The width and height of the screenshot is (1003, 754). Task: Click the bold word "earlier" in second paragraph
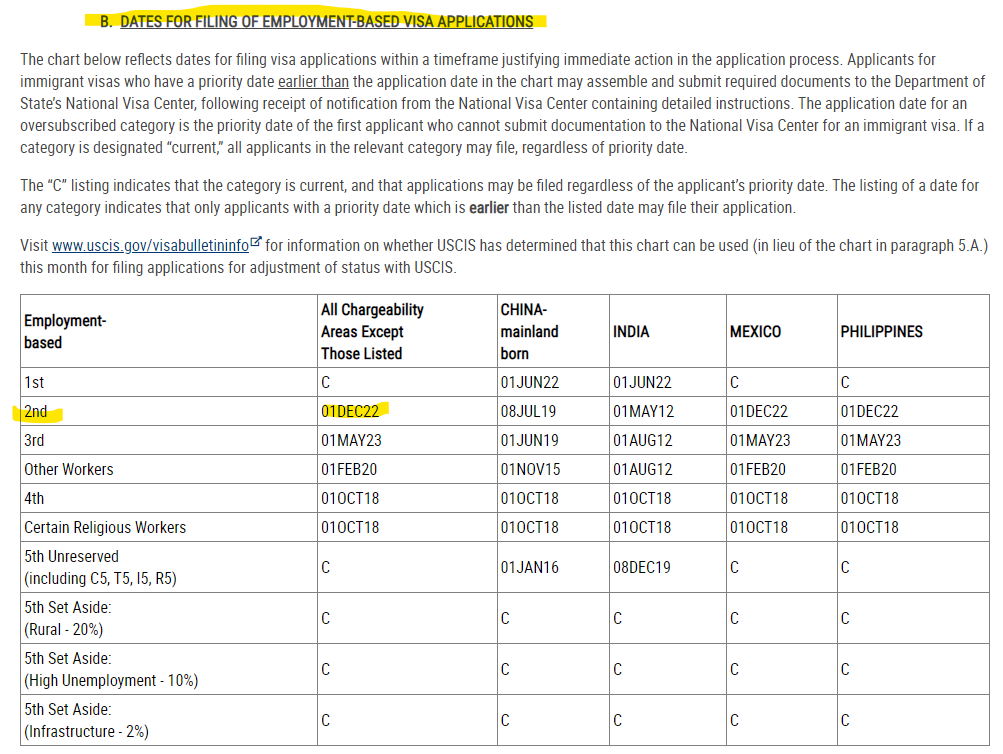pyautogui.click(x=489, y=208)
